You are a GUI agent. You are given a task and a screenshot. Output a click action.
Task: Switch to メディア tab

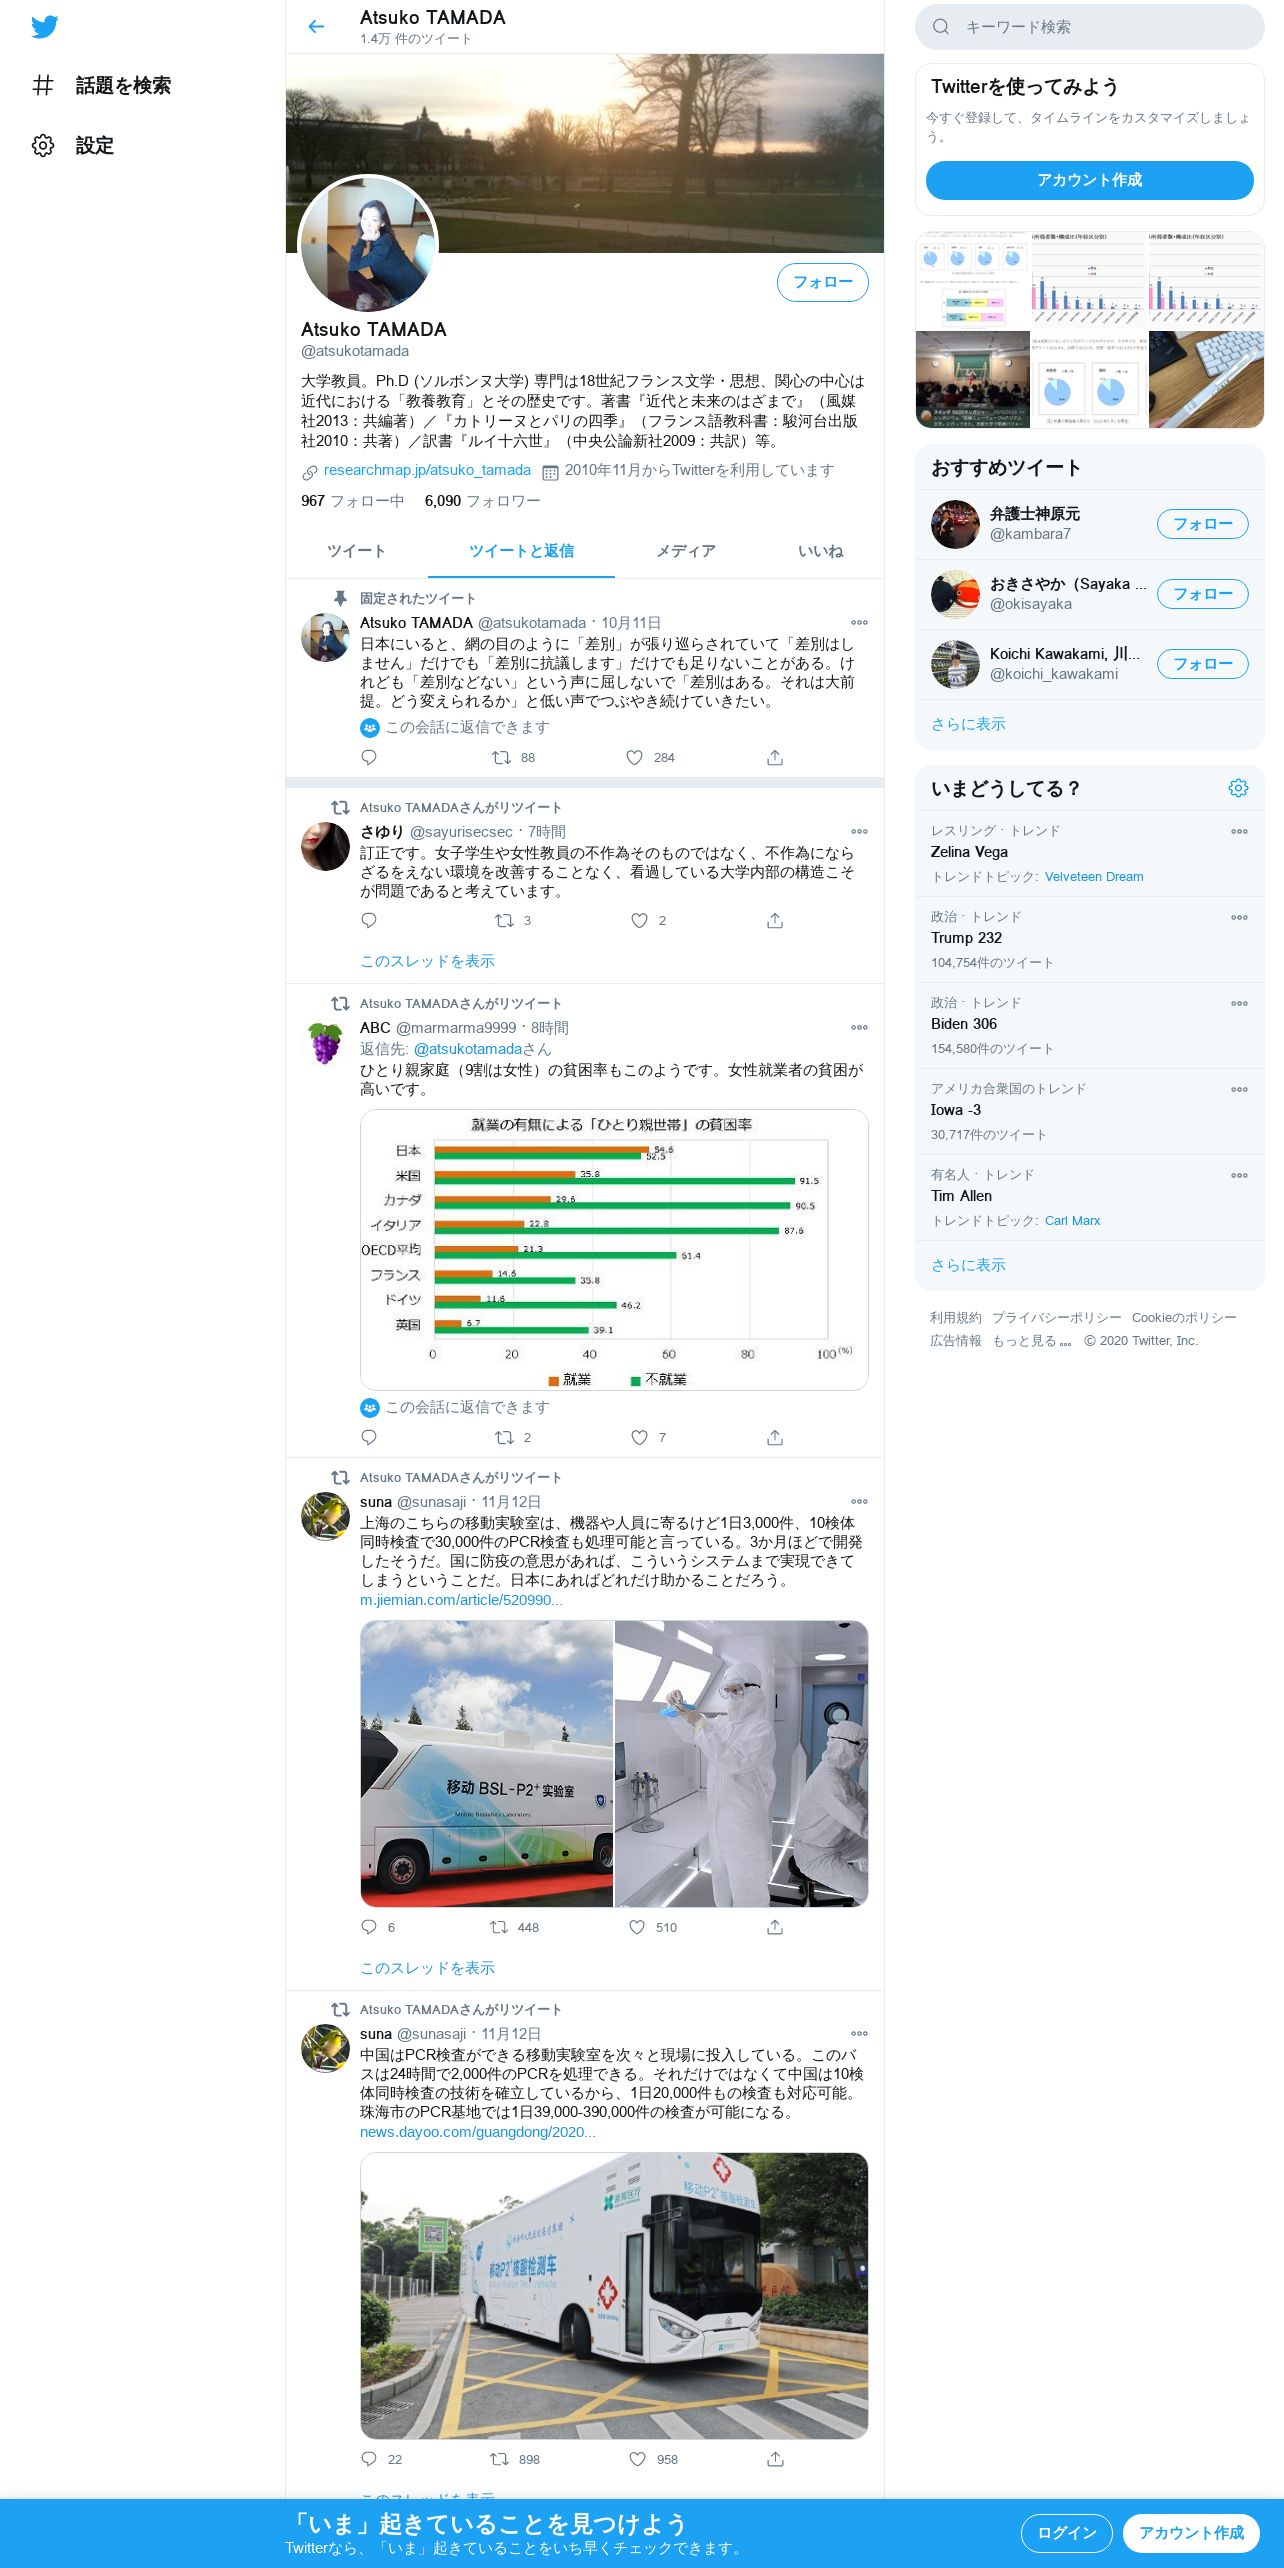[685, 551]
